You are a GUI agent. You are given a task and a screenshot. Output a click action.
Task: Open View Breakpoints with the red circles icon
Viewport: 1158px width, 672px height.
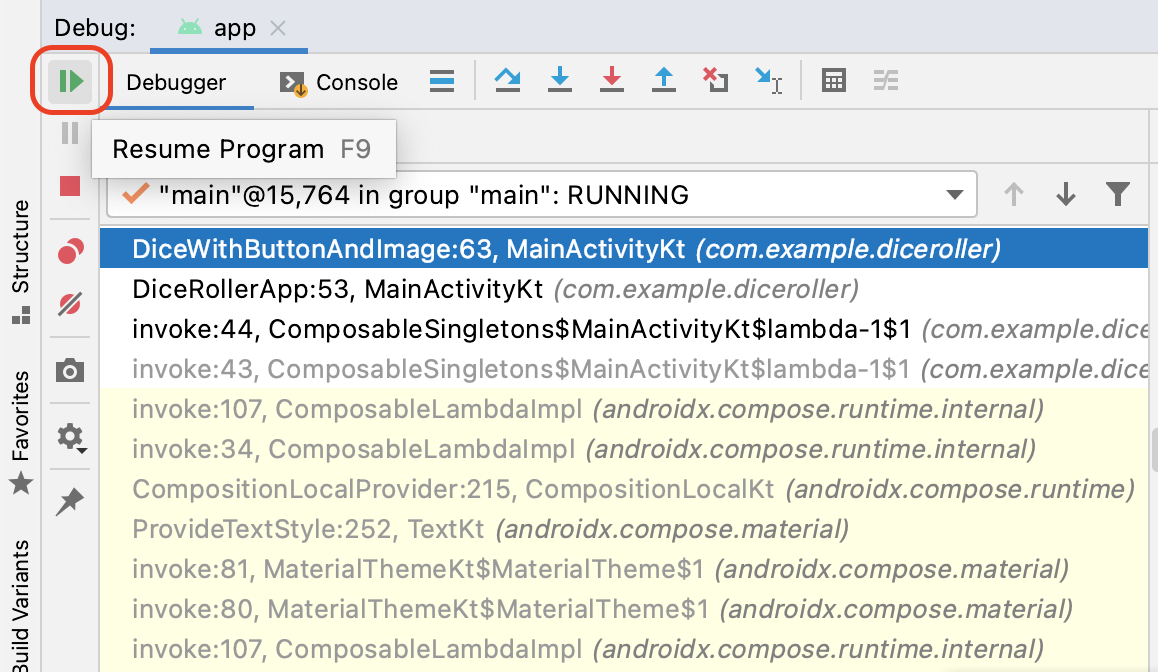coord(69,252)
